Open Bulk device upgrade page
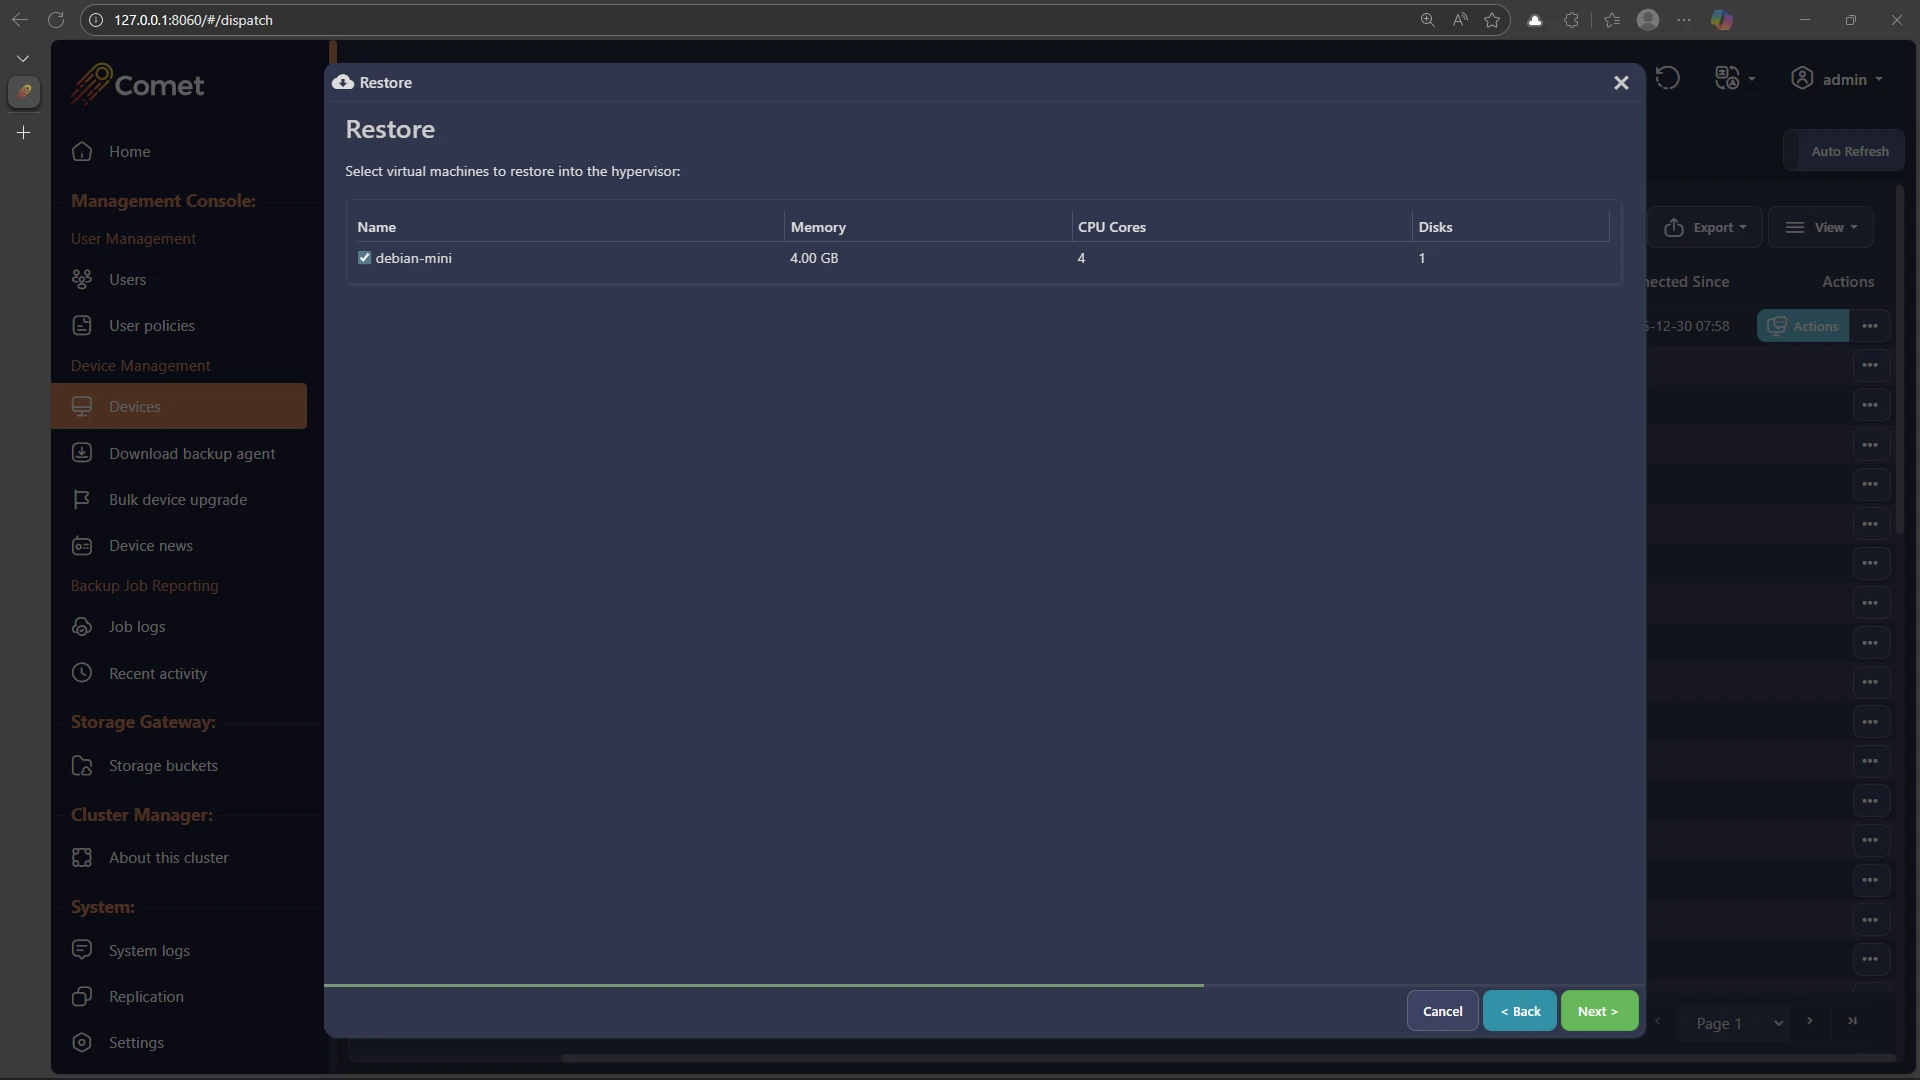This screenshot has height=1080, width=1920. tap(178, 500)
